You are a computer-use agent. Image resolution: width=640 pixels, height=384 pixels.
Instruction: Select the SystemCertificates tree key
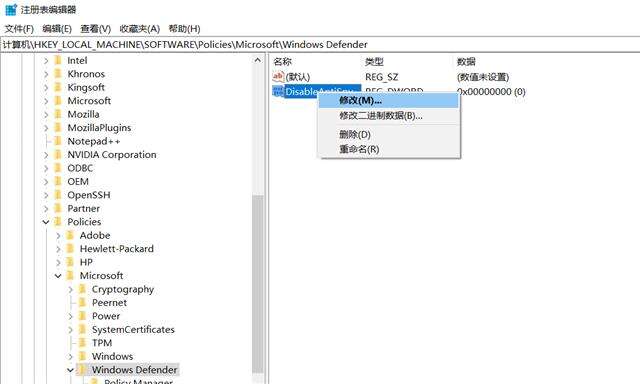pos(133,330)
